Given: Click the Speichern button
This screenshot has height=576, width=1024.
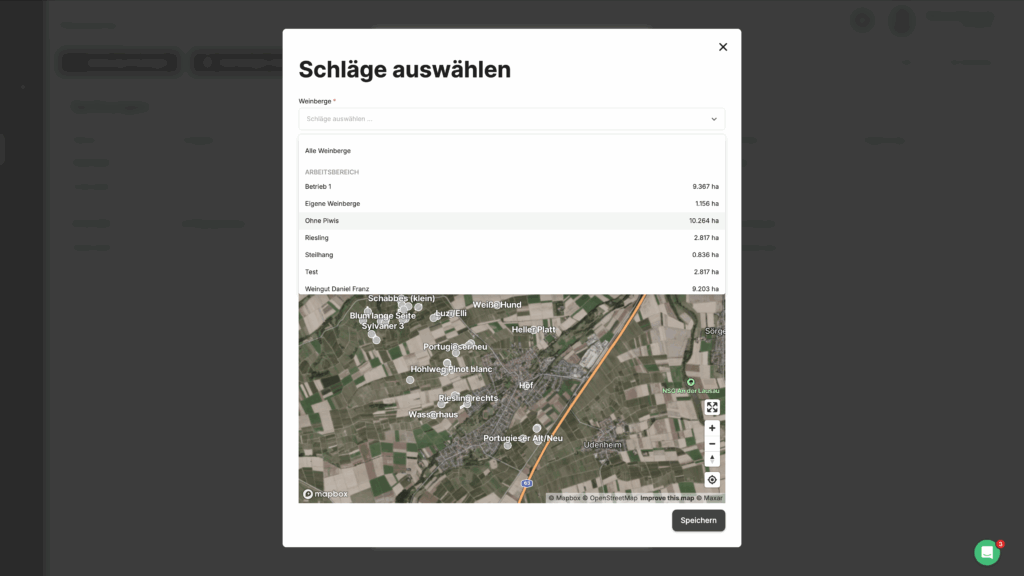Looking at the screenshot, I should 698,521.
